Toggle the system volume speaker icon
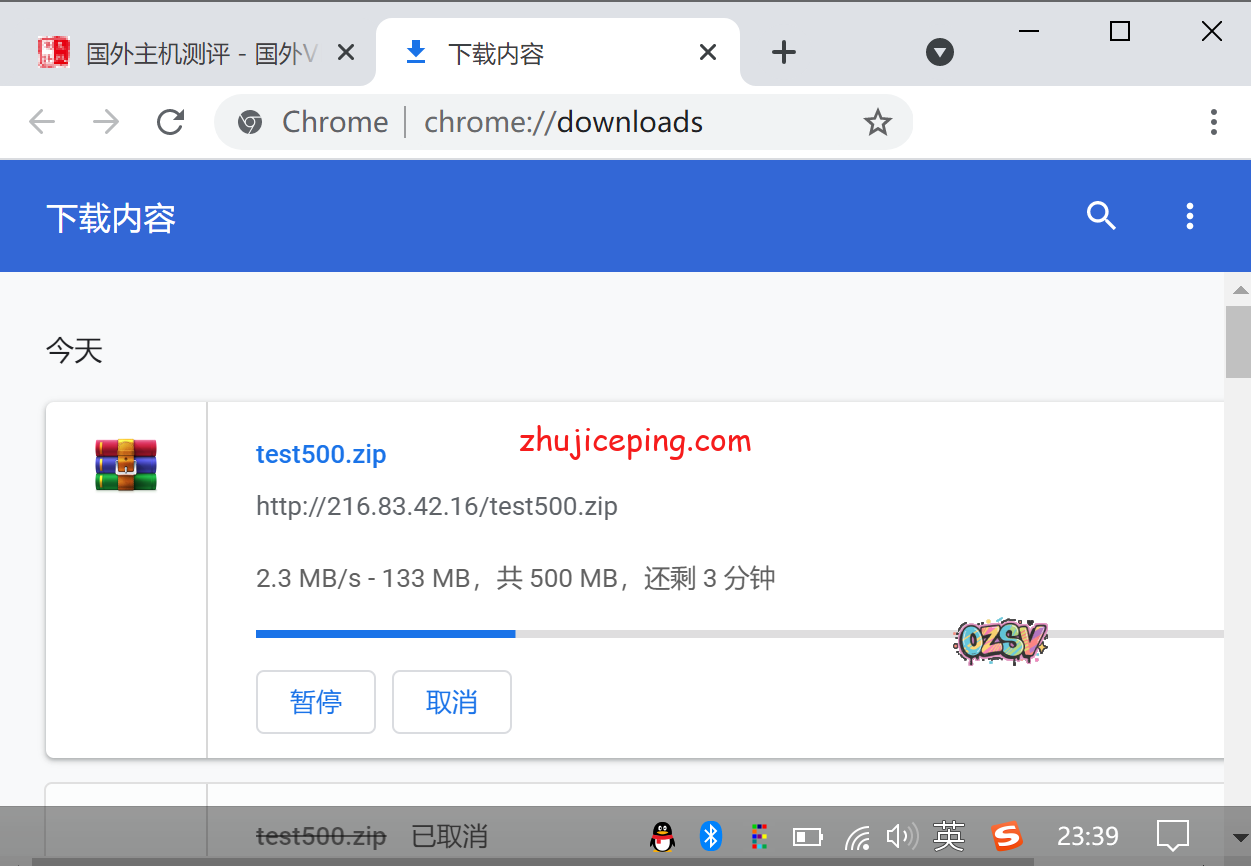1251x866 pixels. (x=901, y=836)
